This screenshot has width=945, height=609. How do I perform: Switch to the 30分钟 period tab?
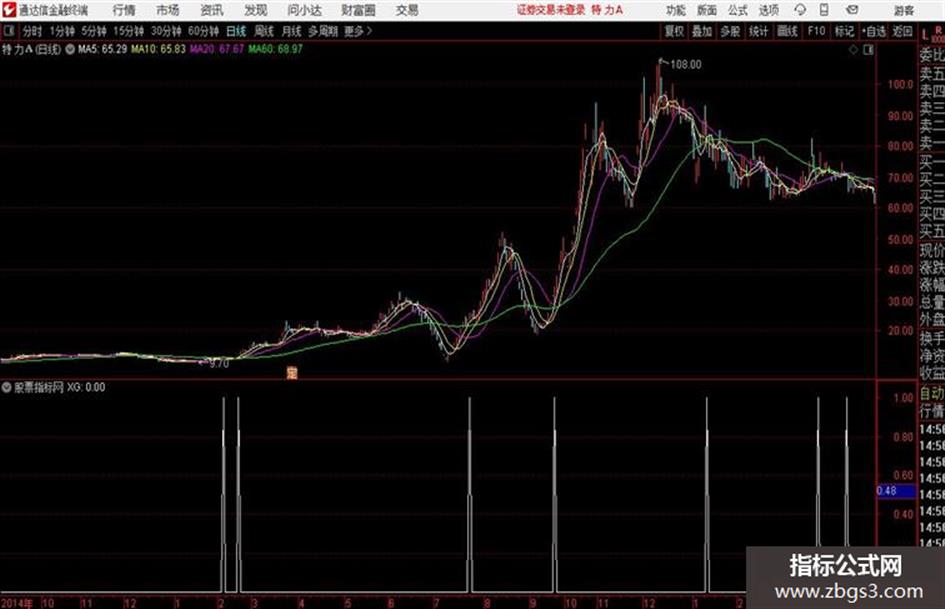(x=166, y=31)
